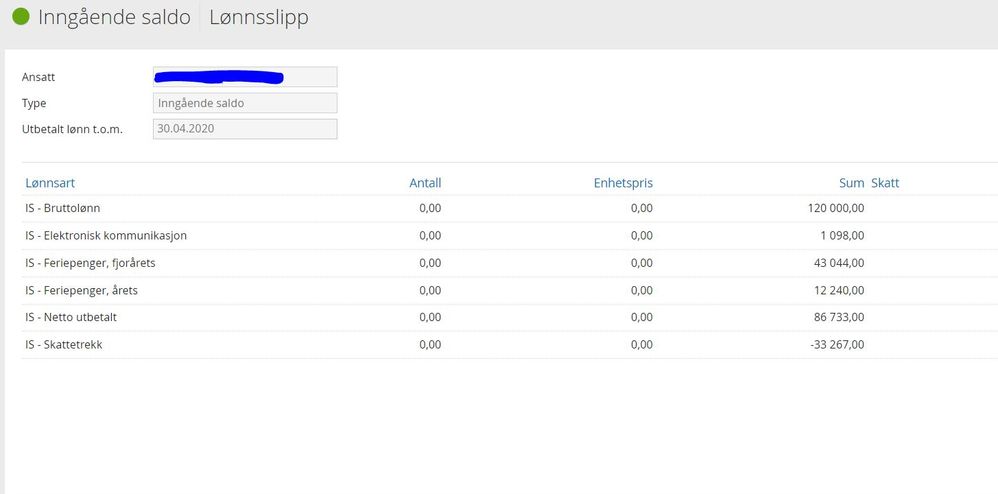Click the sum value 43 044,00
The height and width of the screenshot is (494, 998).
(839, 263)
